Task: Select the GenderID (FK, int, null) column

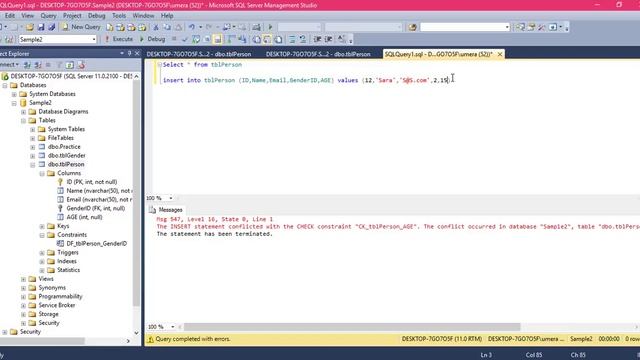Action: pos(96,208)
